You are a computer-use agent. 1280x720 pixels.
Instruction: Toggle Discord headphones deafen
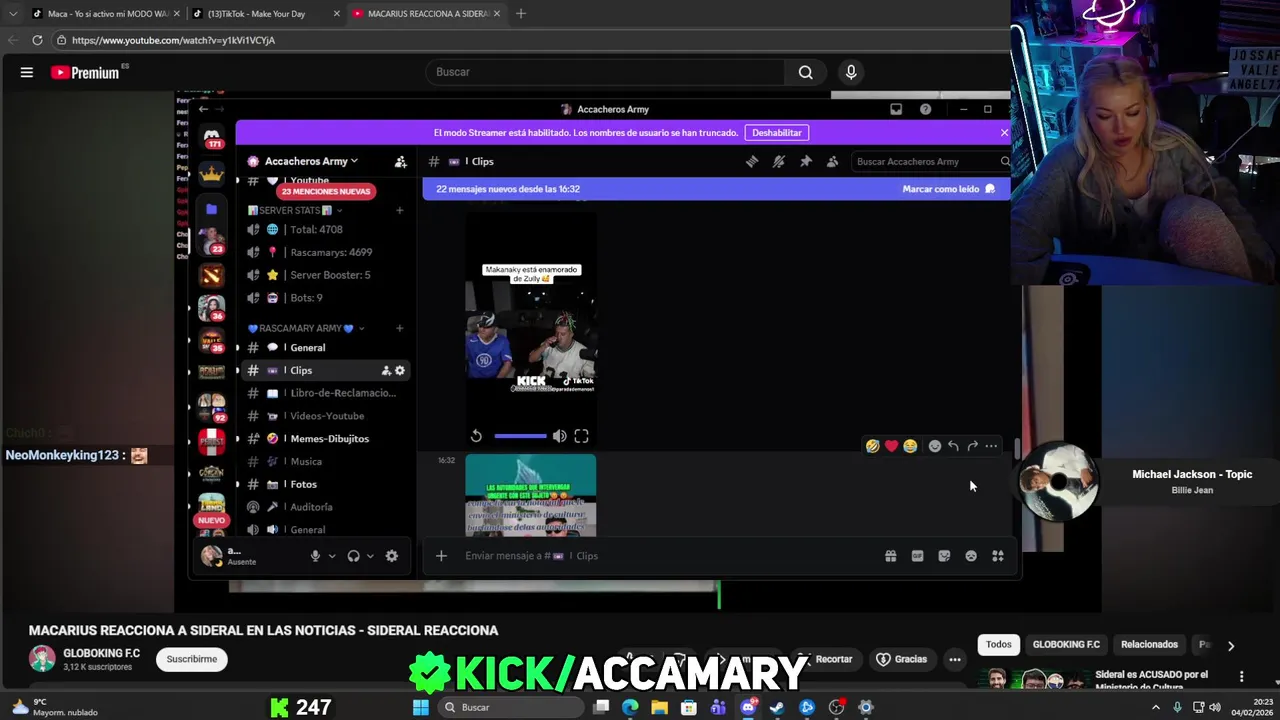pyautogui.click(x=353, y=556)
